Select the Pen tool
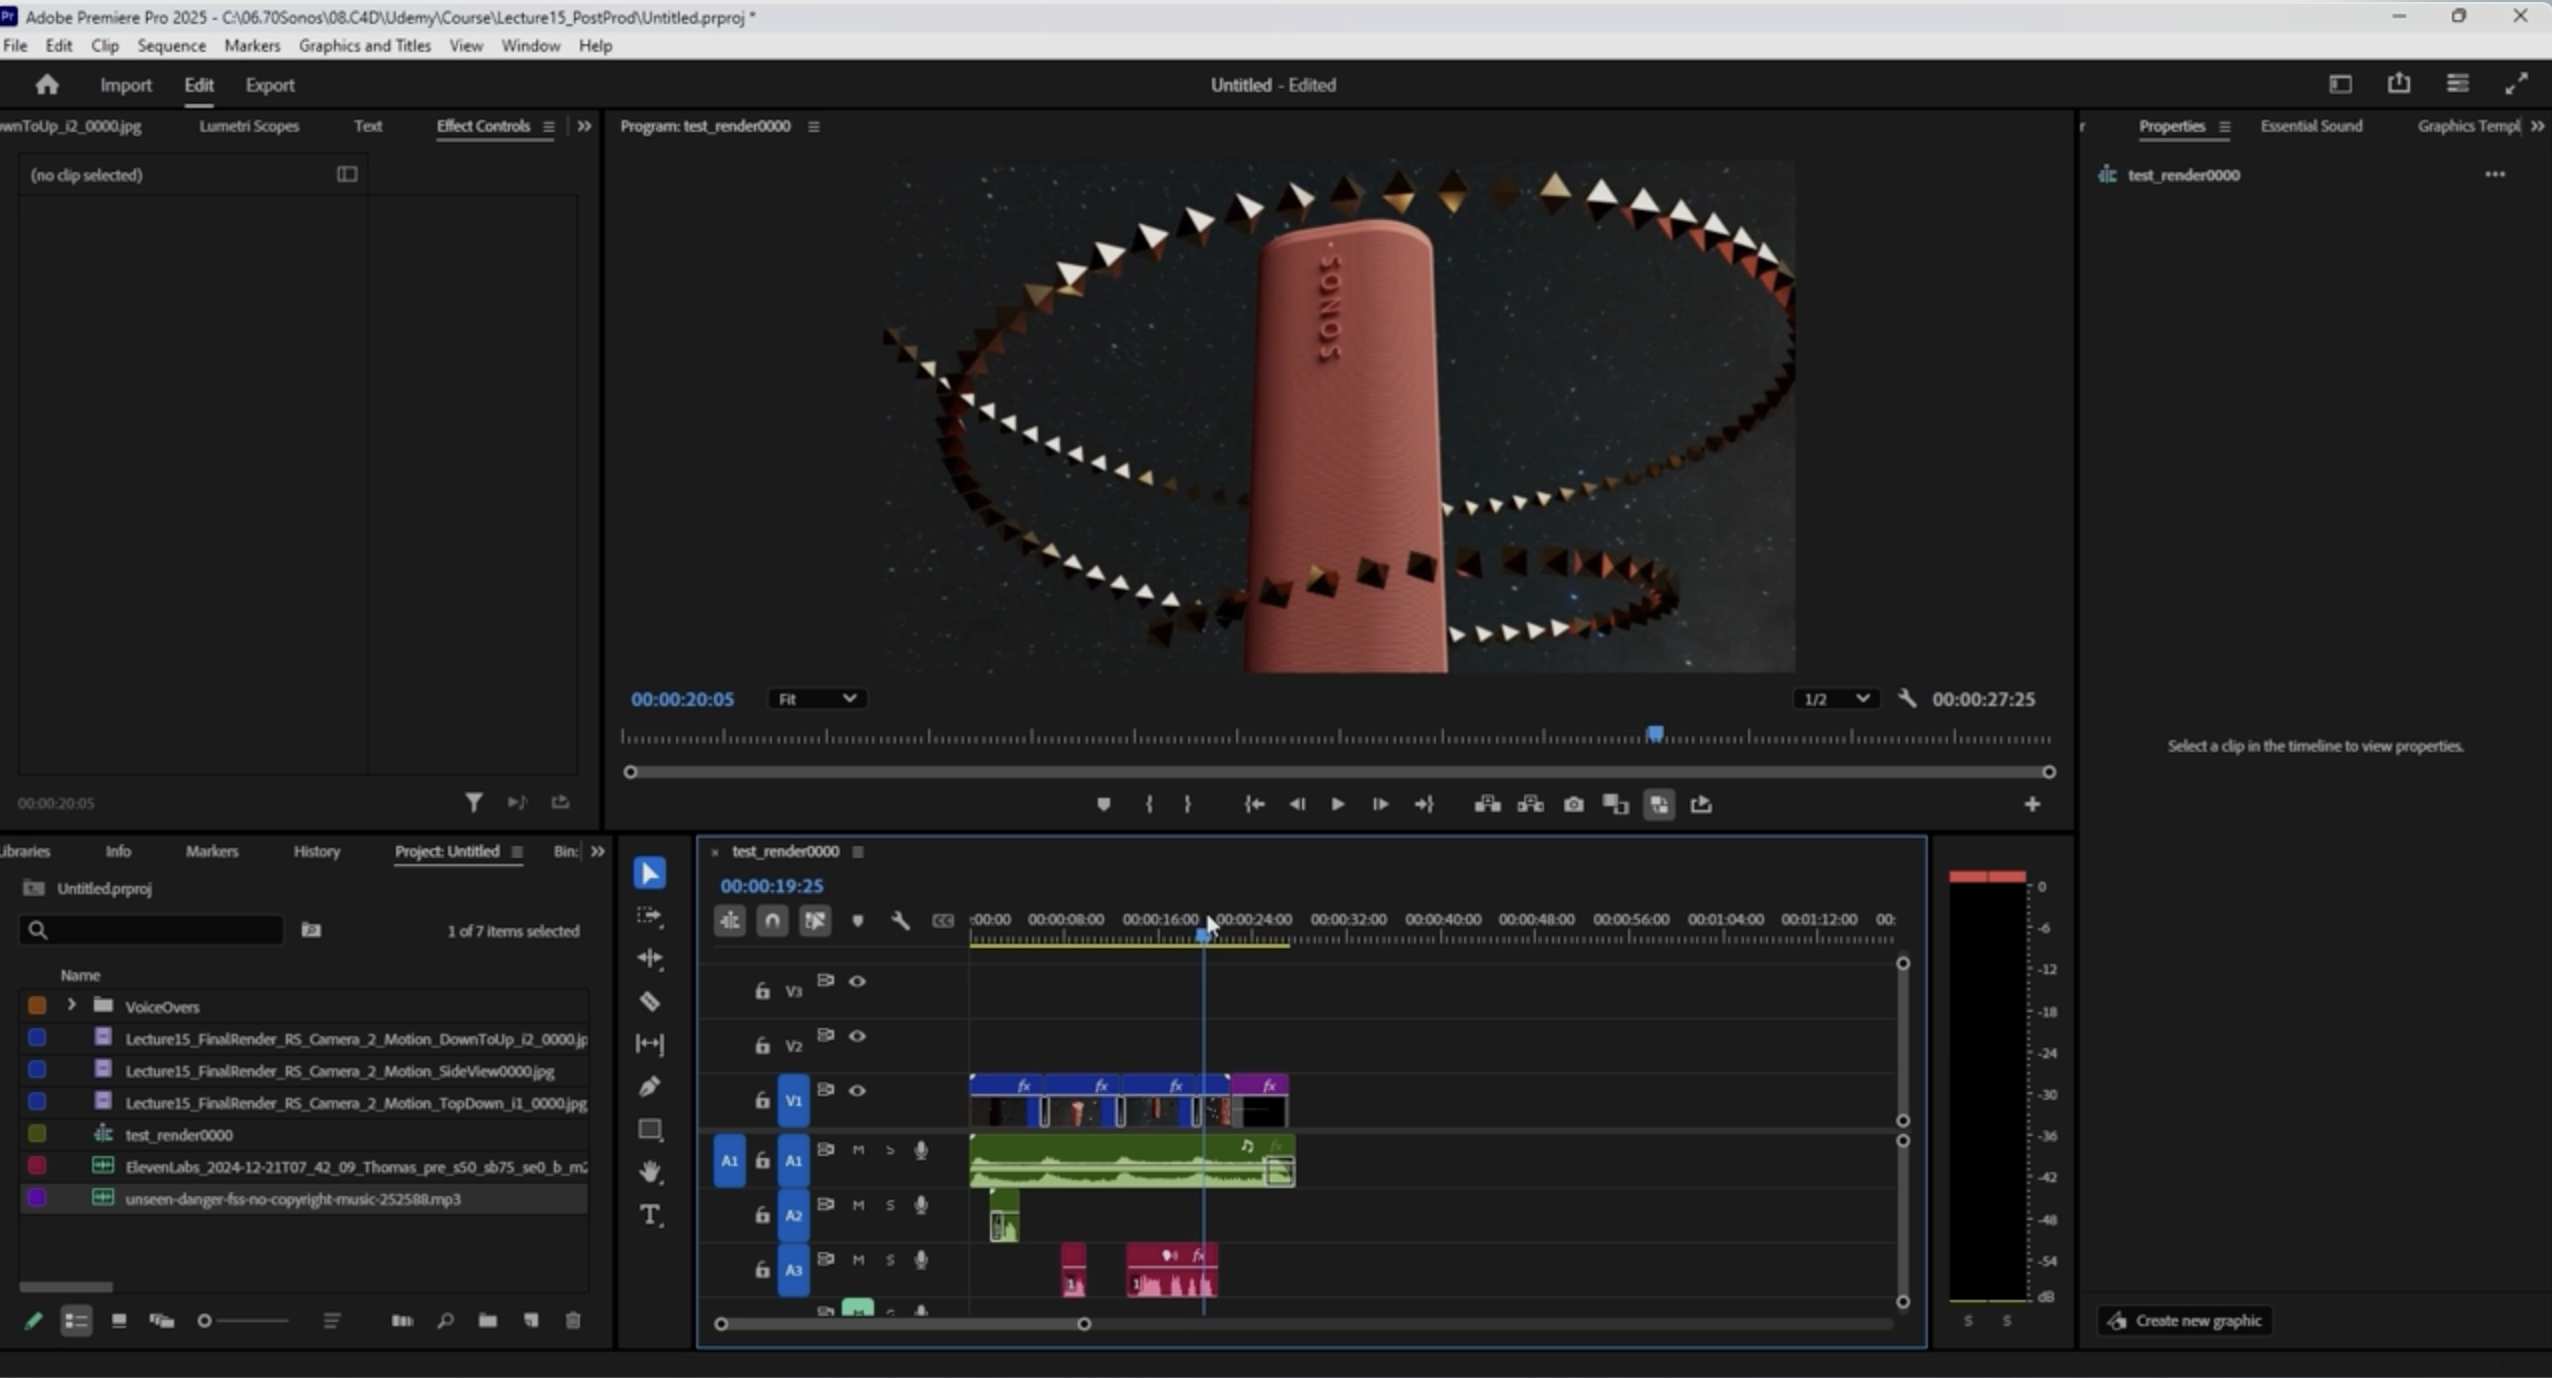This screenshot has width=2552, height=1378. tap(650, 1087)
